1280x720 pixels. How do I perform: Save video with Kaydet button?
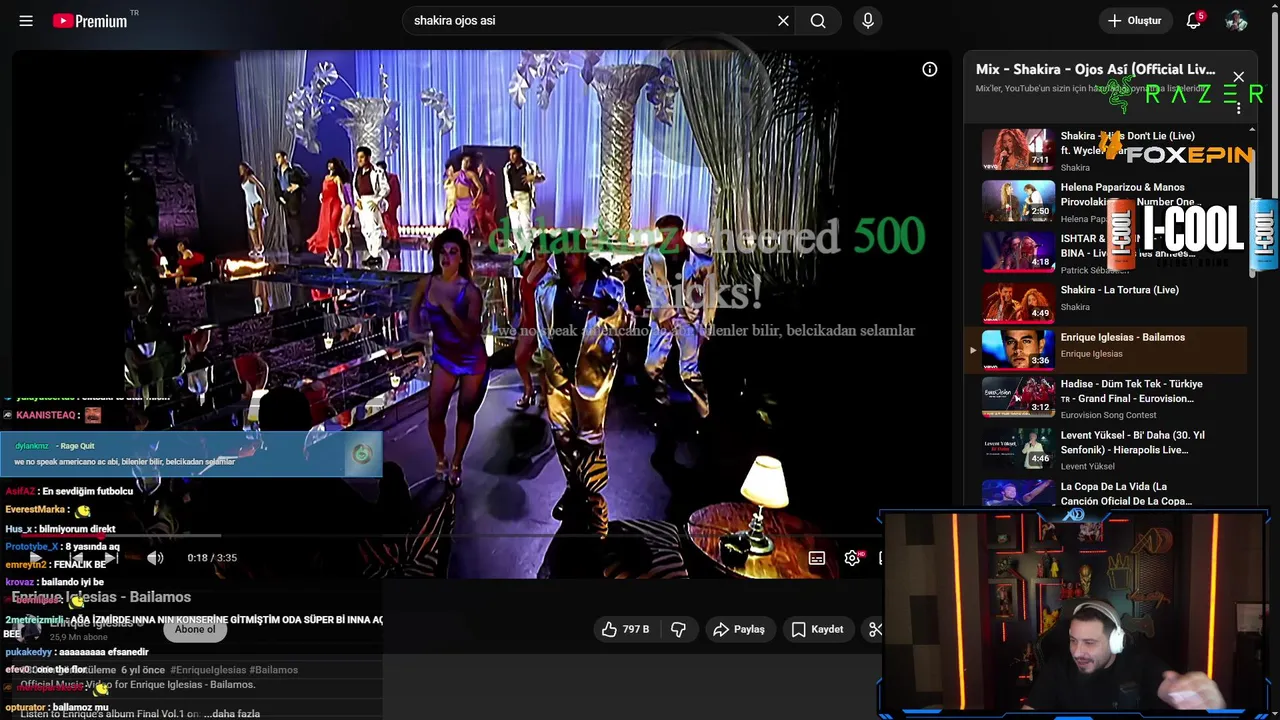(818, 629)
